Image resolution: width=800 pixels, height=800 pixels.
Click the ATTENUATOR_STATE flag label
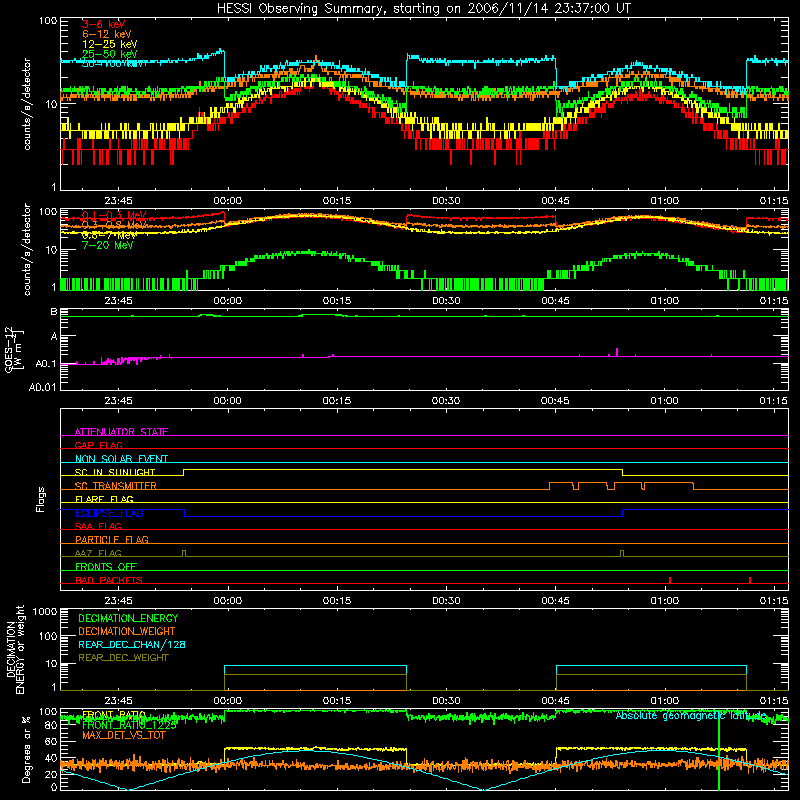pyautogui.click(x=121, y=432)
